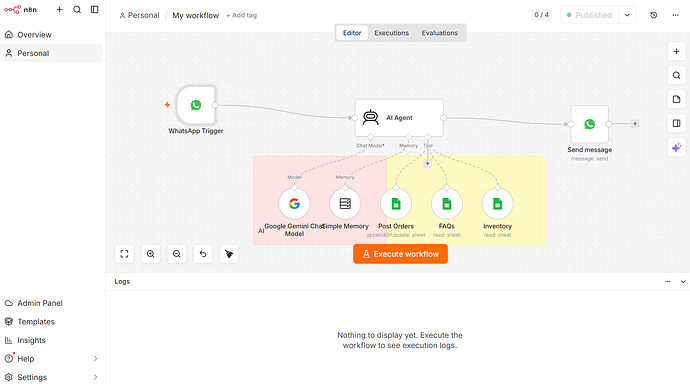
Task: Open Admin Panel
Action: (x=51, y=303)
